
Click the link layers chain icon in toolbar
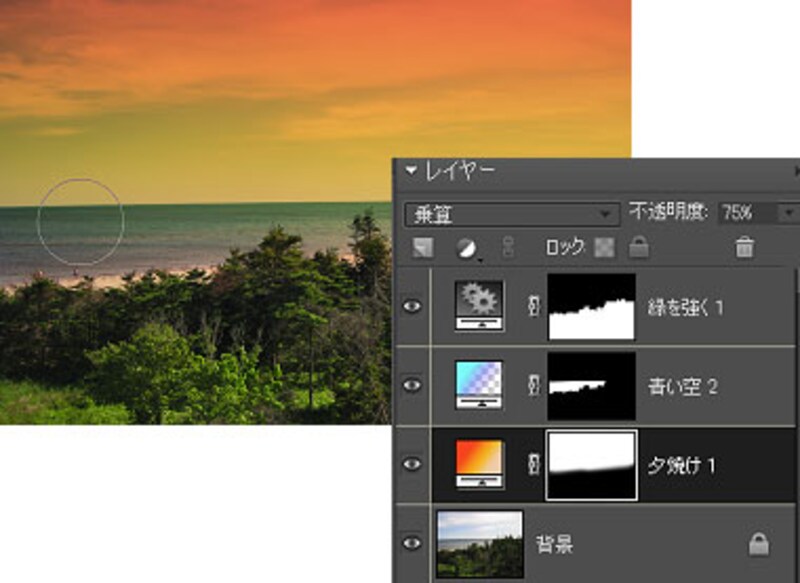point(508,247)
